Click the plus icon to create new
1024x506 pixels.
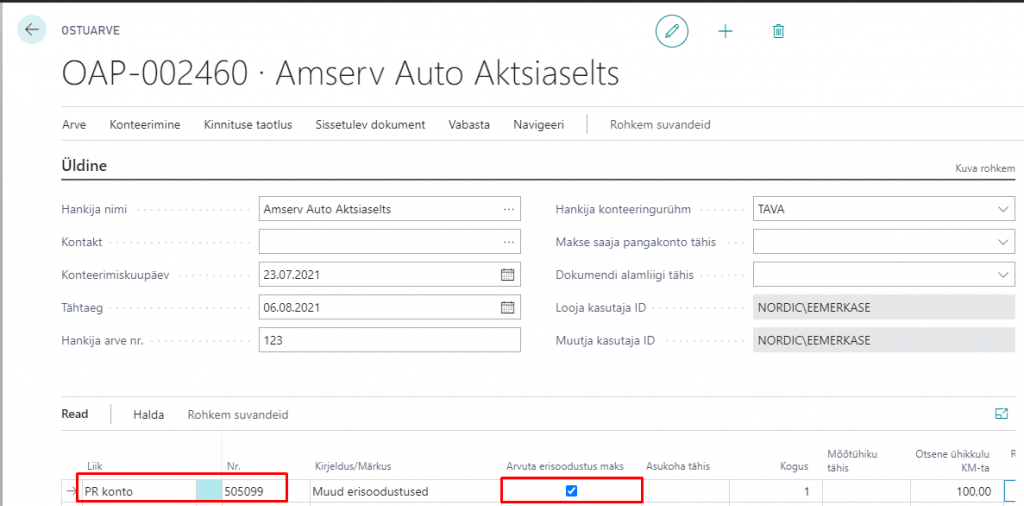click(726, 31)
